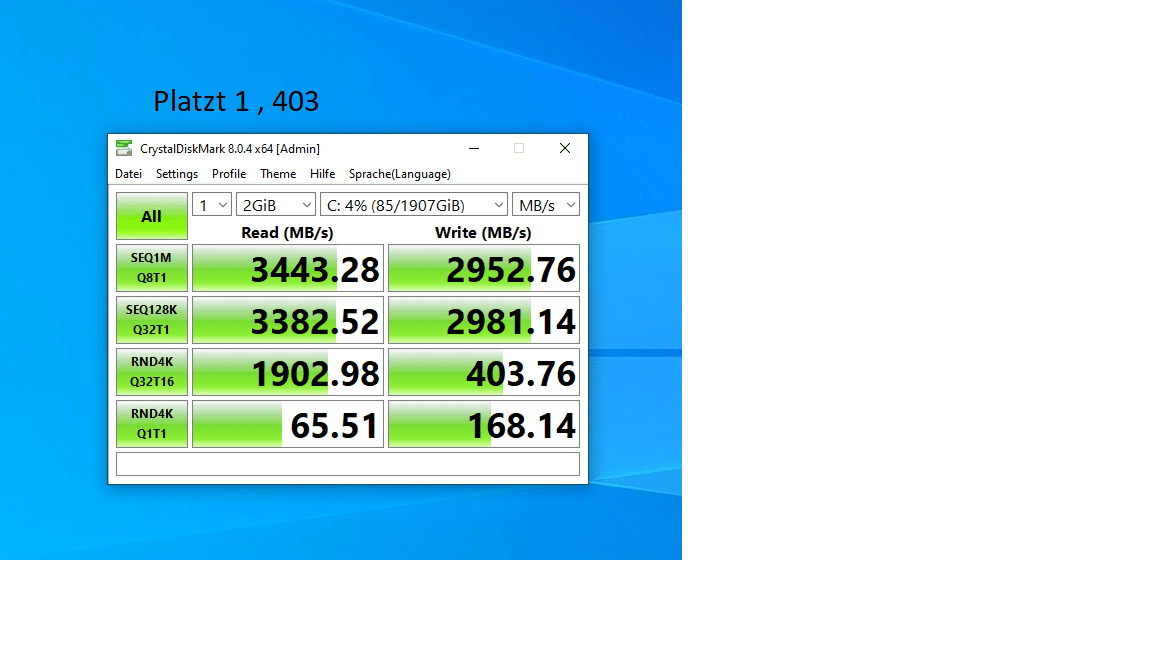Image resolution: width=1152 pixels, height=648 pixels.
Task: Expand the test count dropdown showing 1
Action: (212, 205)
